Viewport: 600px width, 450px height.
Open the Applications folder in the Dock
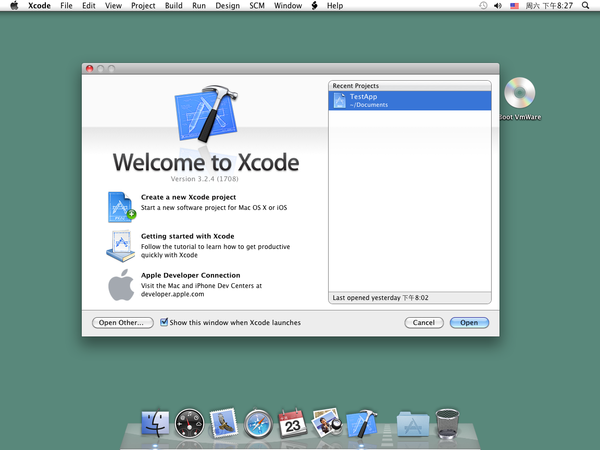[413, 424]
